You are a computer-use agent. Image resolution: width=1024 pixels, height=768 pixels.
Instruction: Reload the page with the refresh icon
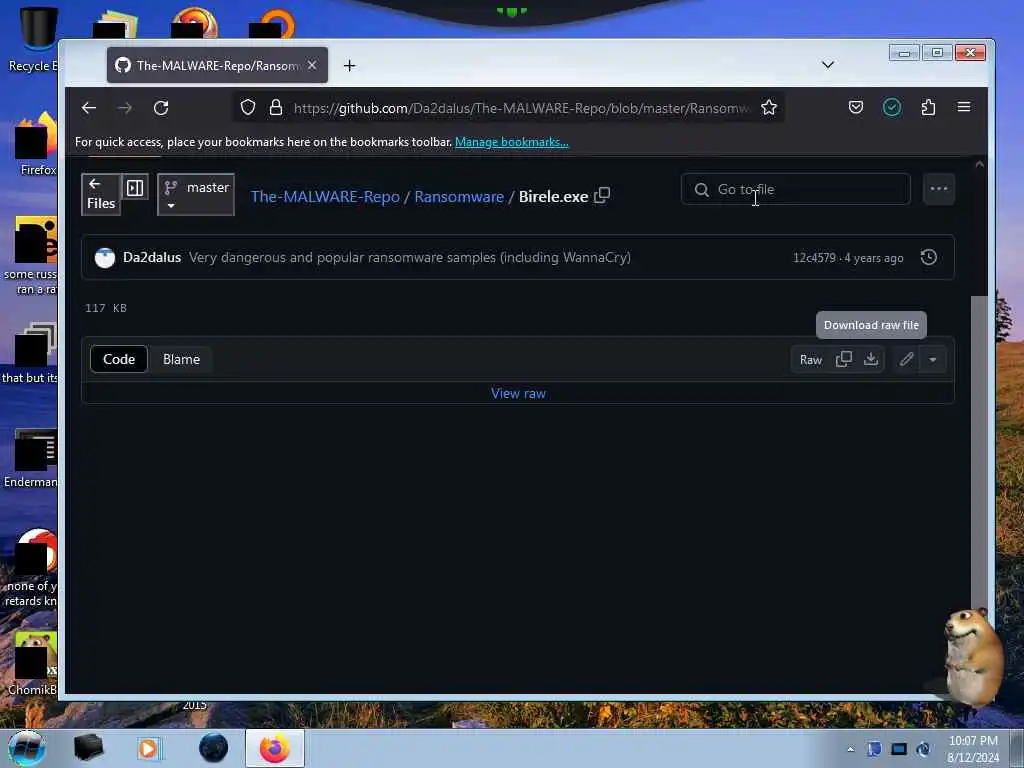(161, 108)
